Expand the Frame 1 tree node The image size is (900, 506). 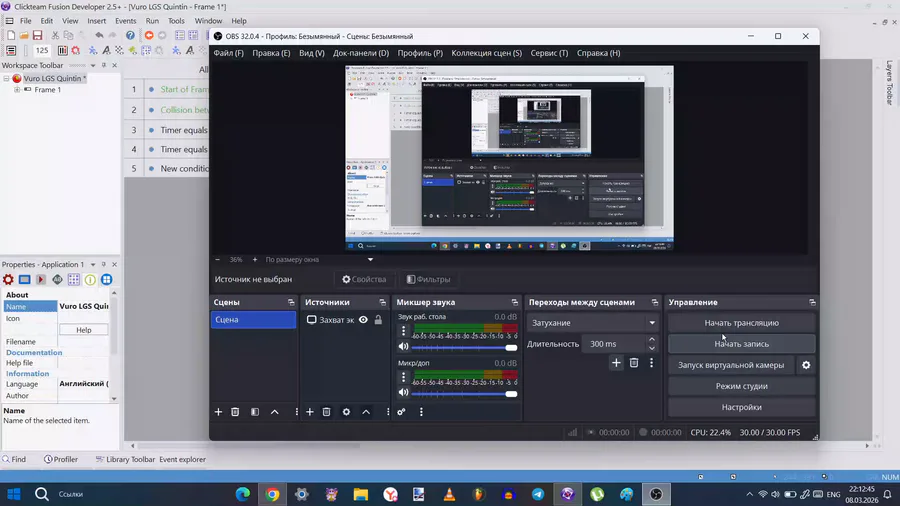click(17, 89)
